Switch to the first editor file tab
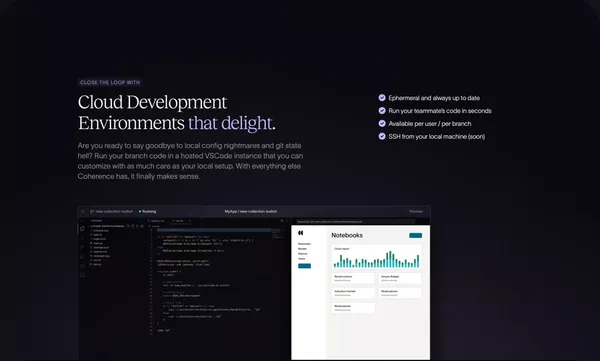Image resolution: width=600 pixels, height=361 pixels. click(x=156, y=221)
